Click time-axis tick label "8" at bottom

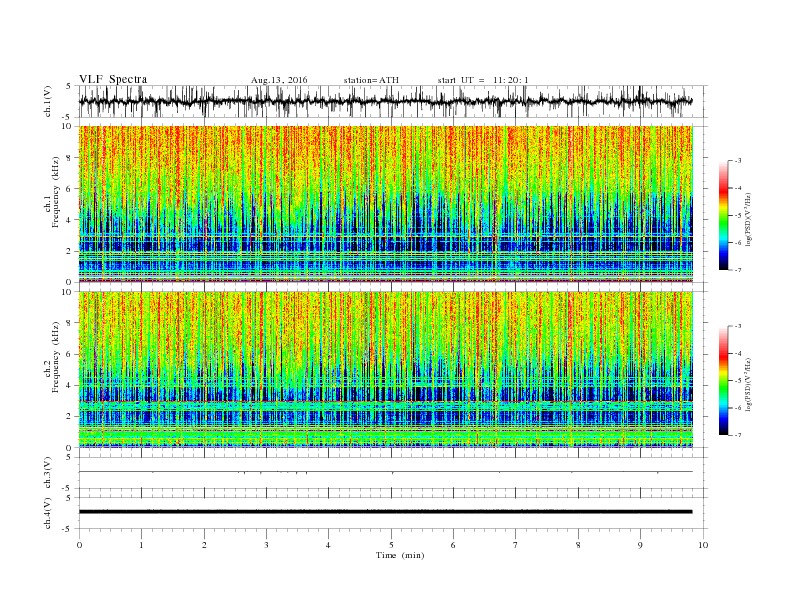click(x=578, y=545)
